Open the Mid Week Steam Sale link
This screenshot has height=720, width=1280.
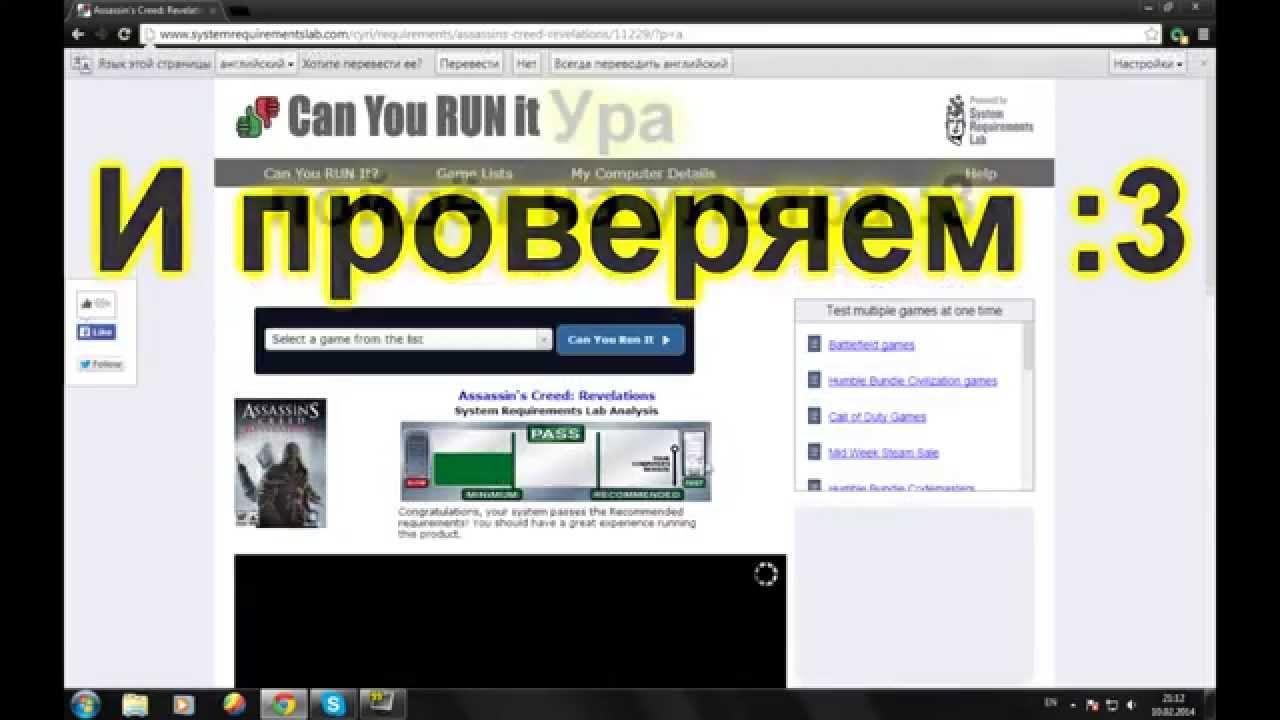(883, 453)
